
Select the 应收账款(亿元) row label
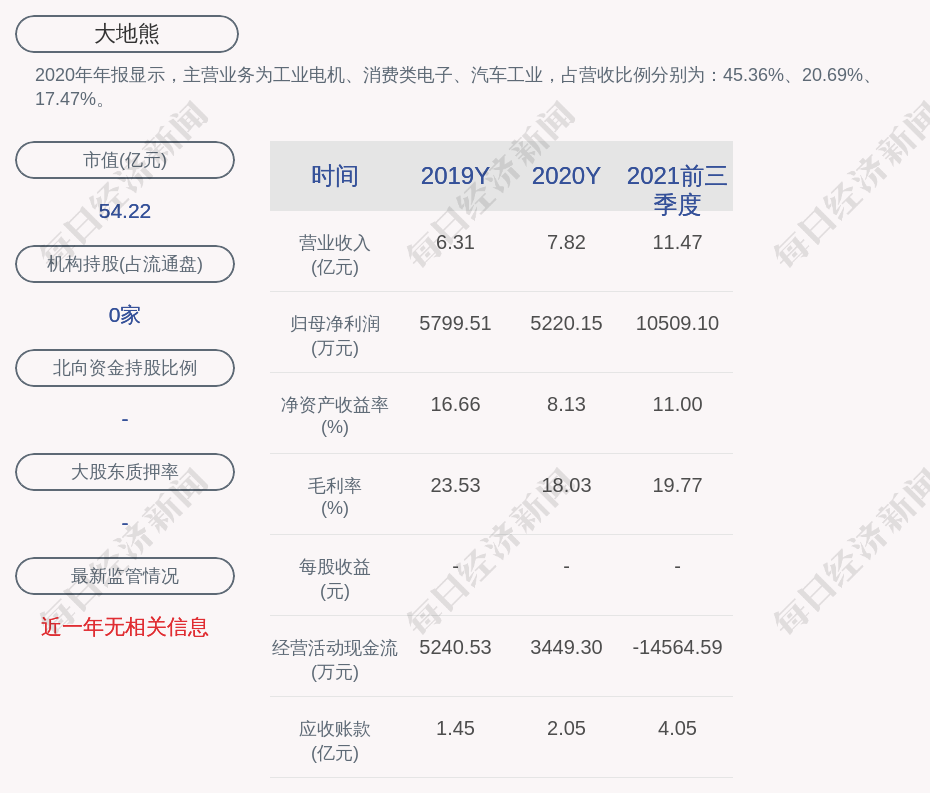coord(334,741)
